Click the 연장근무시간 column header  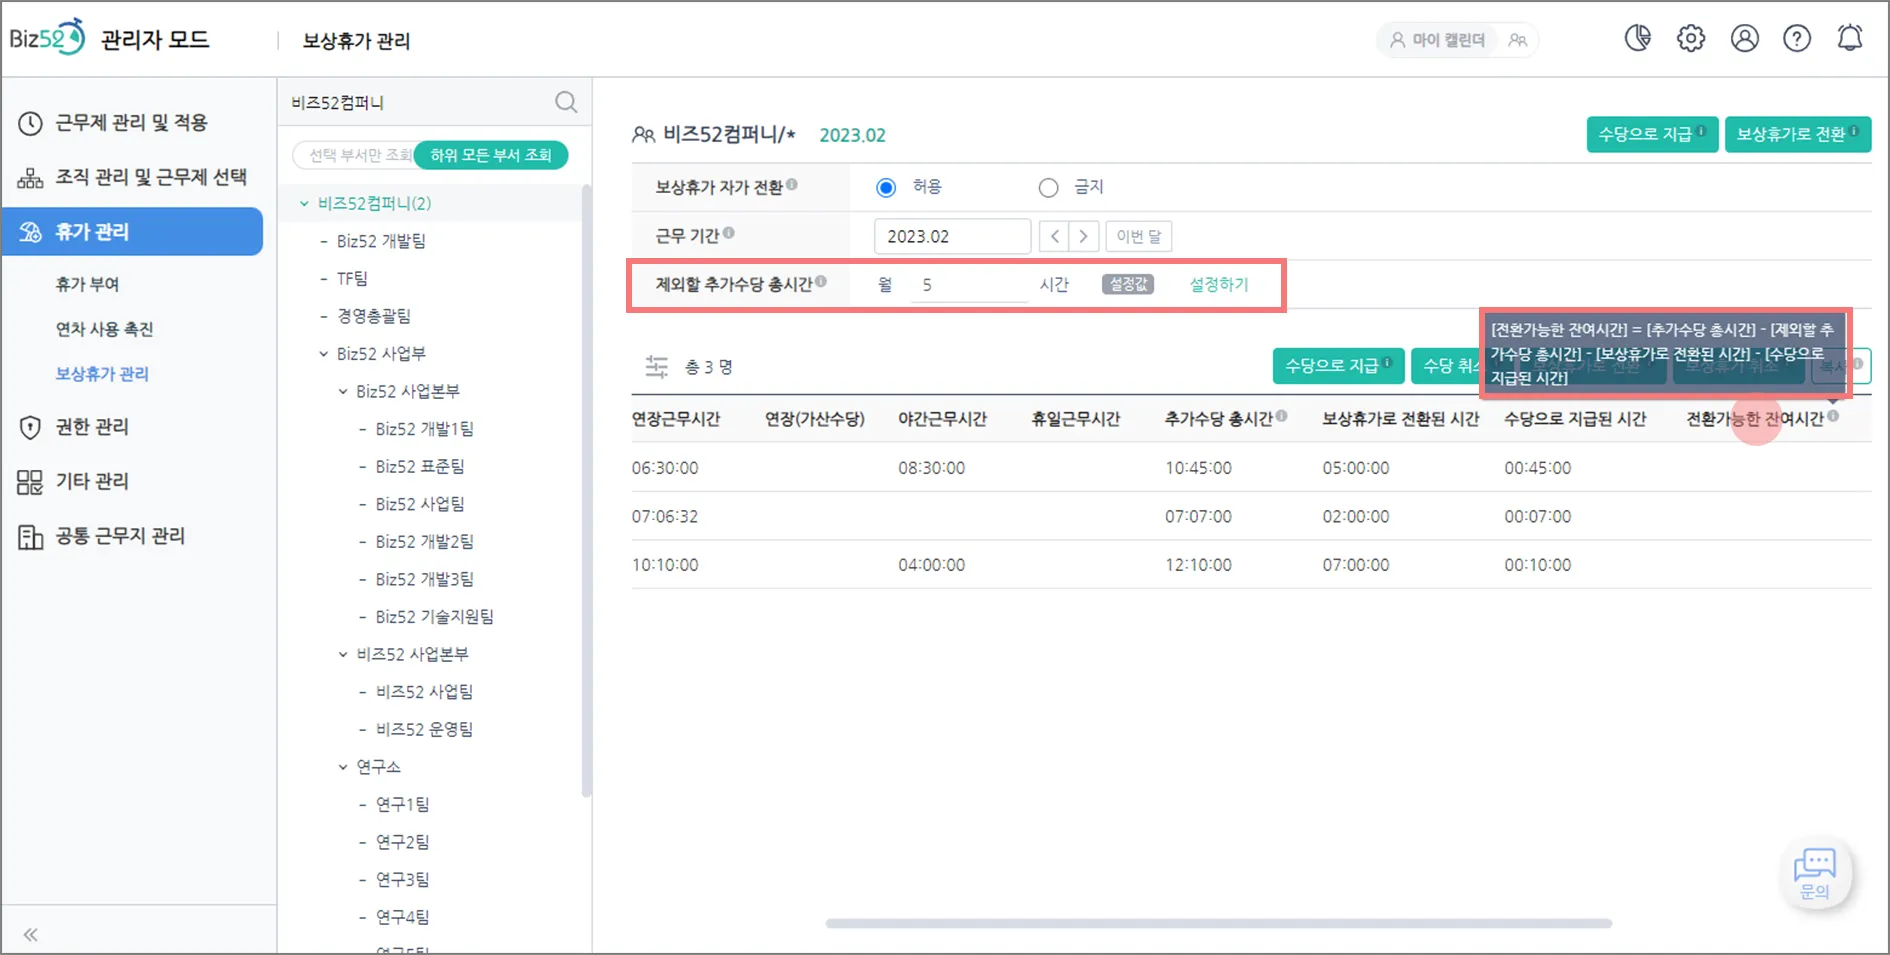[x=676, y=419]
